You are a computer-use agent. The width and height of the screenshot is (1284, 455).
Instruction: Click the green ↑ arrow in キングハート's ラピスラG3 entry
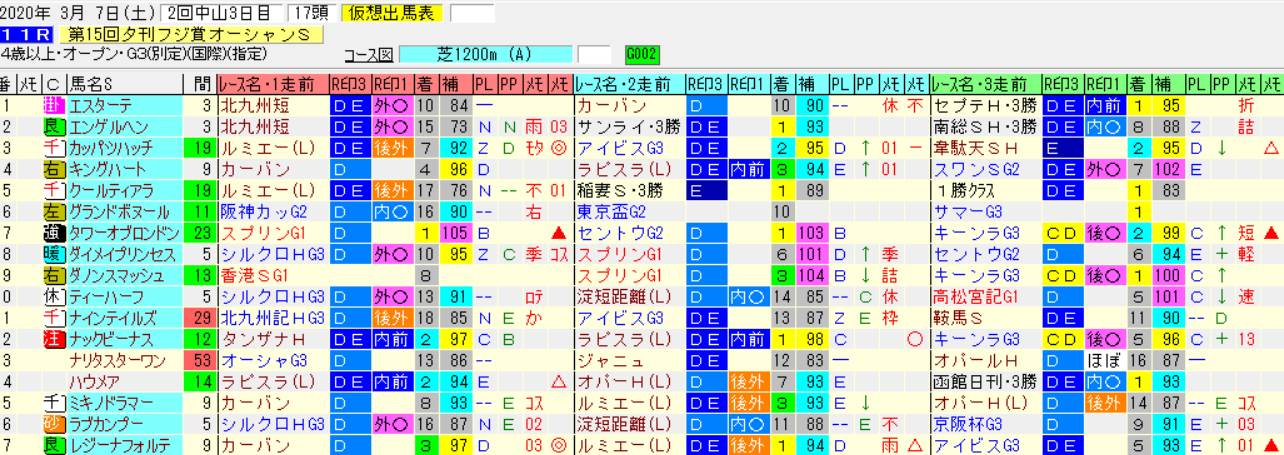(865, 169)
